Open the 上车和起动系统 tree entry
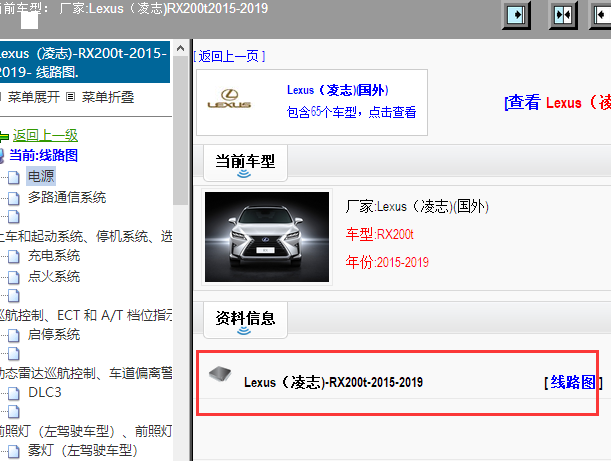The height and width of the screenshot is (461, 611). [x=86, y=236]
